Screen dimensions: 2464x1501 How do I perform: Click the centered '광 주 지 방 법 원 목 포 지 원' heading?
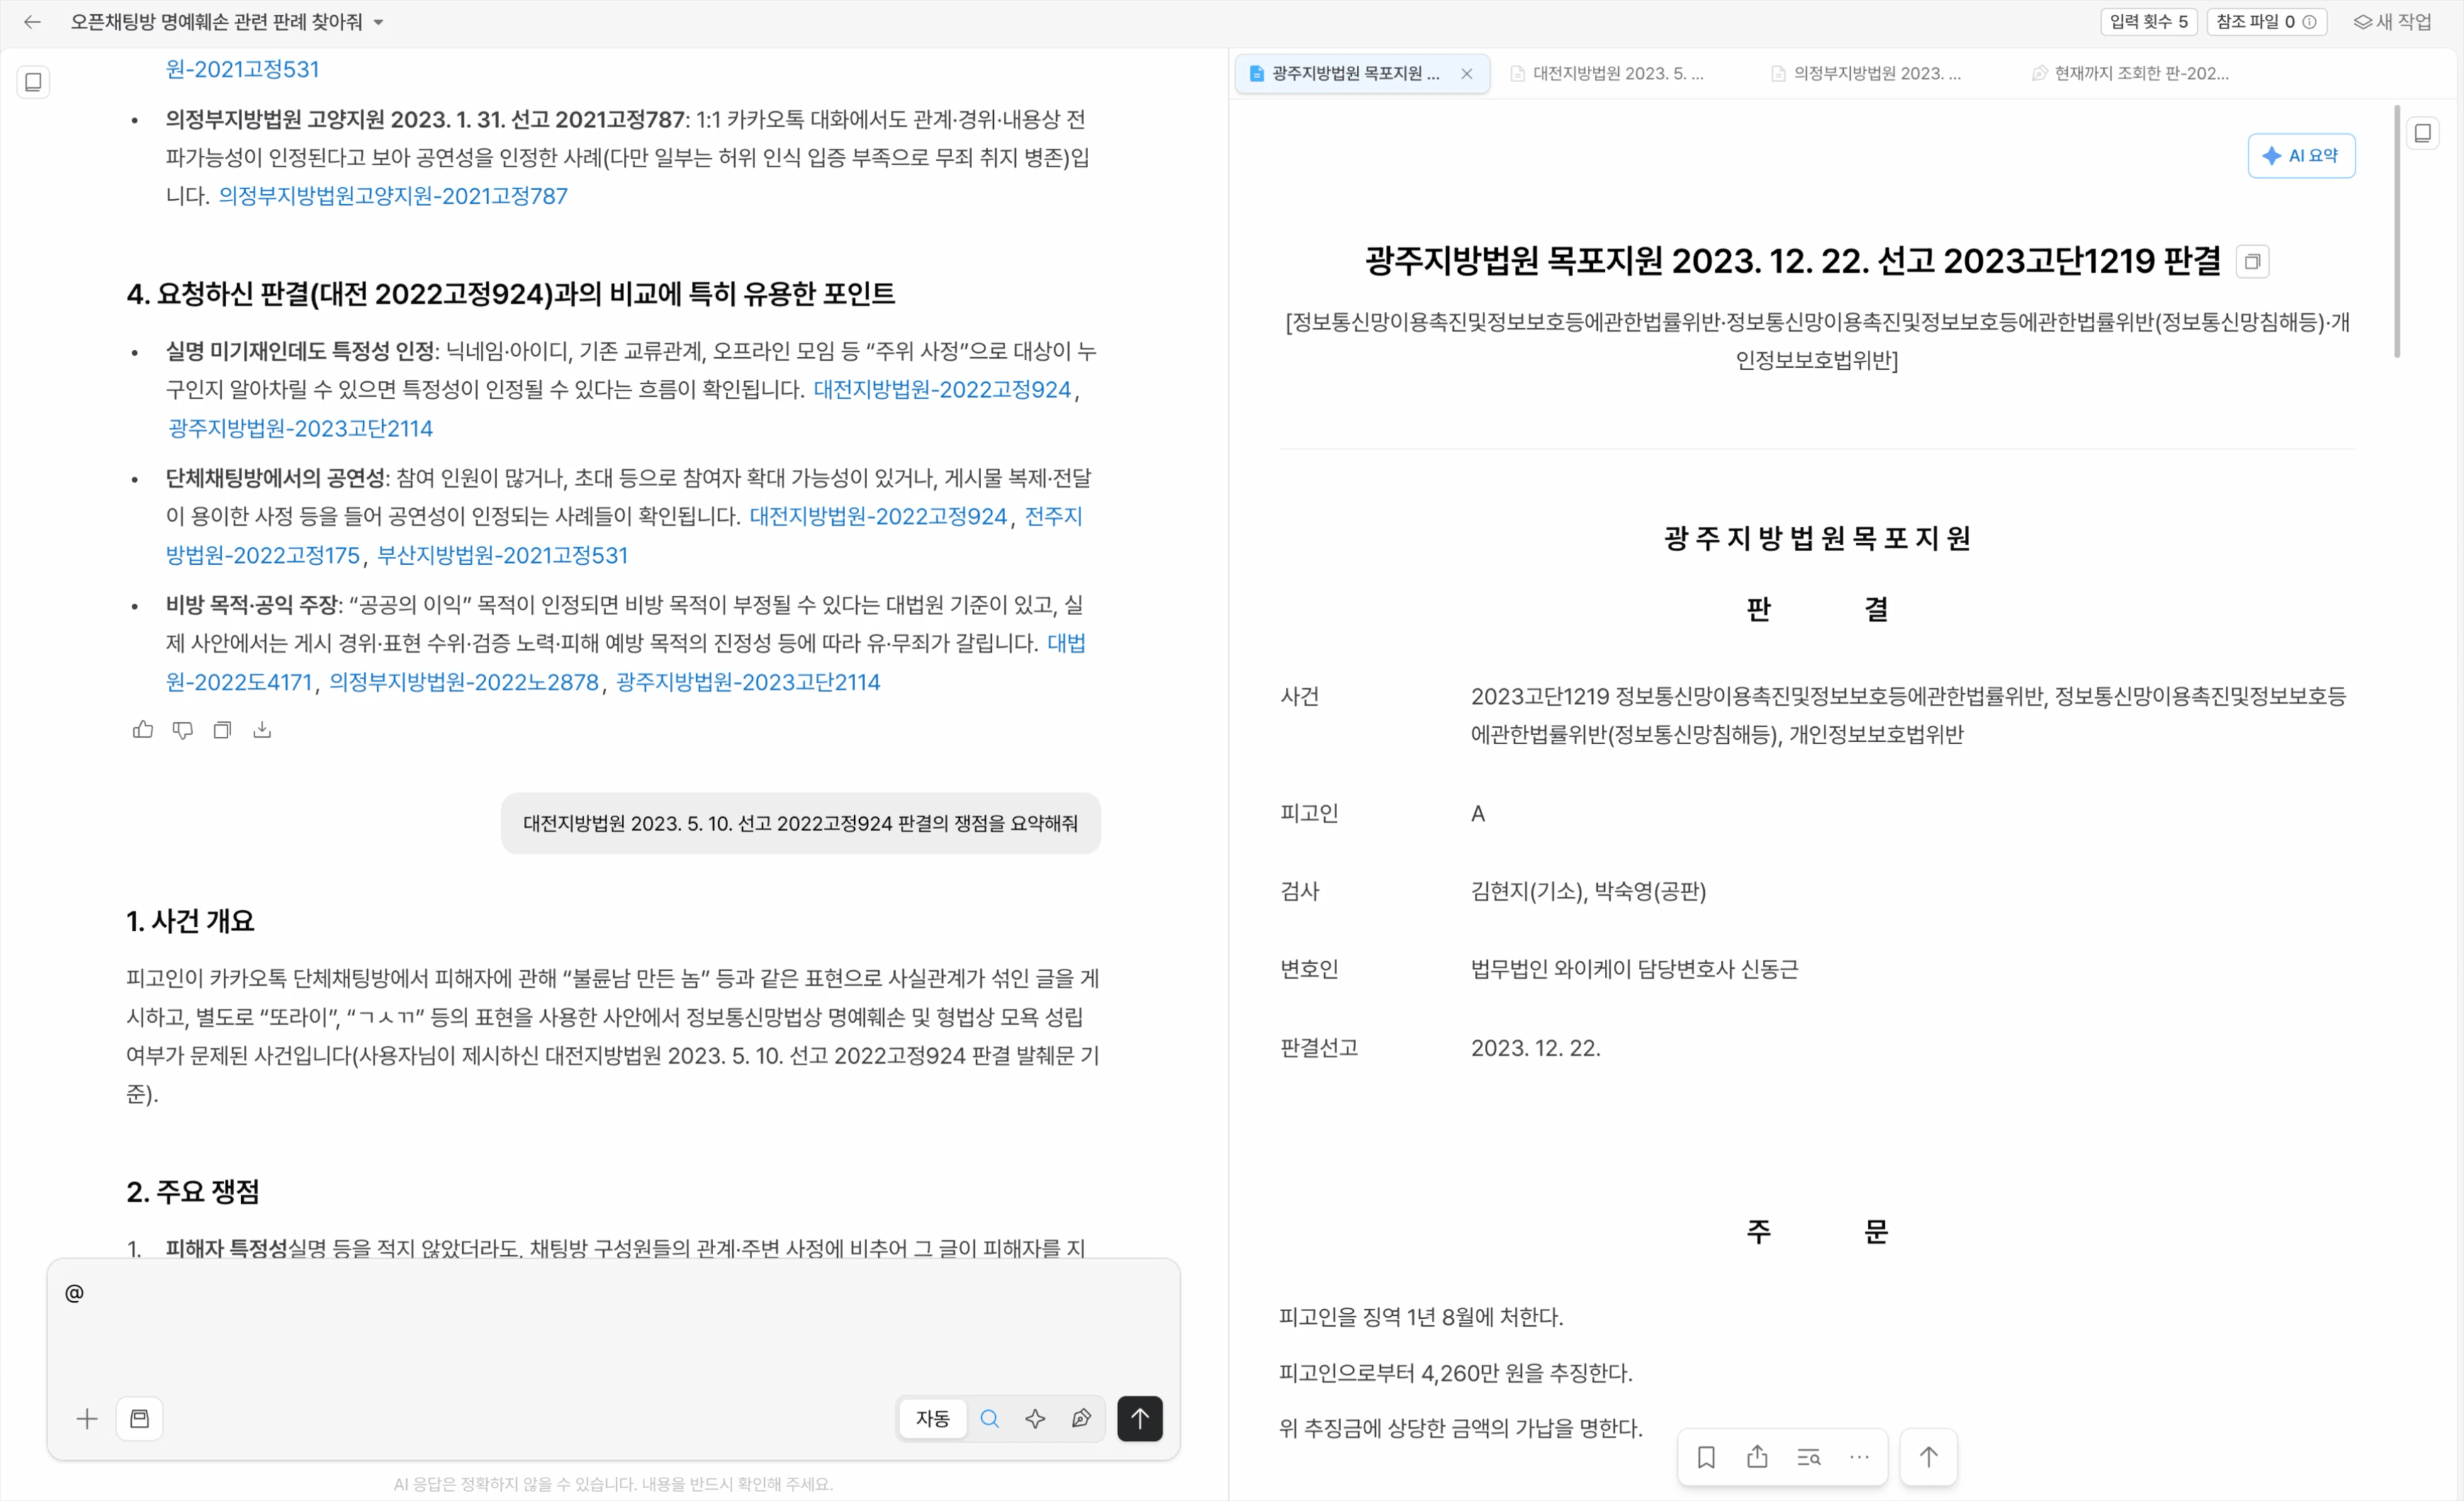tap(1817, 538)
